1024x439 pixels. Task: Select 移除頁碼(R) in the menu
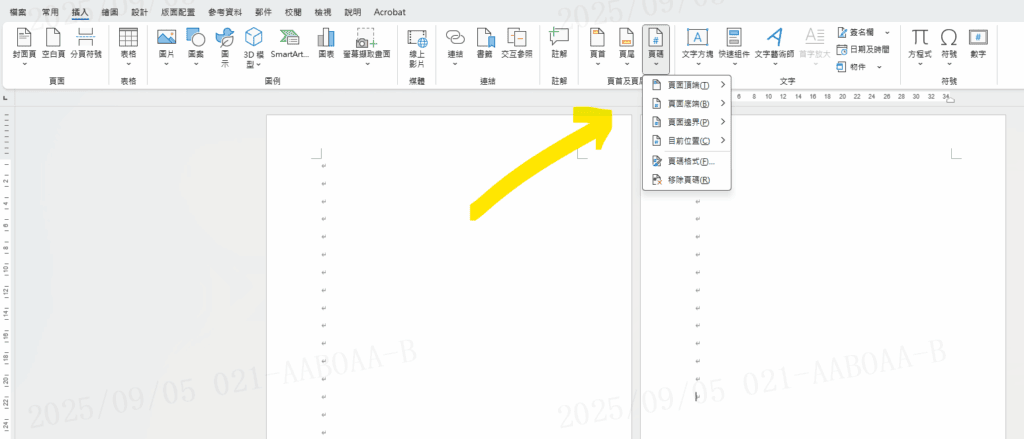(x=688, y=180)
